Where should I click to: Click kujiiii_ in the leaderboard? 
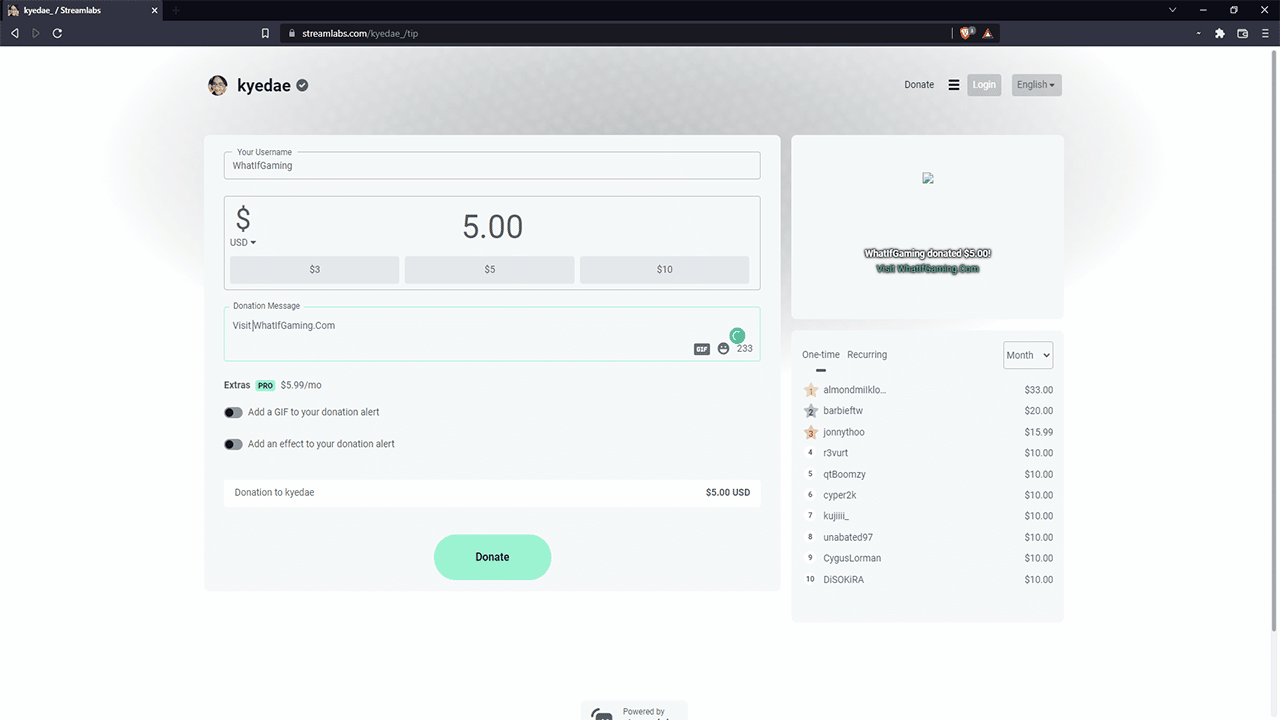coord(836,516)
